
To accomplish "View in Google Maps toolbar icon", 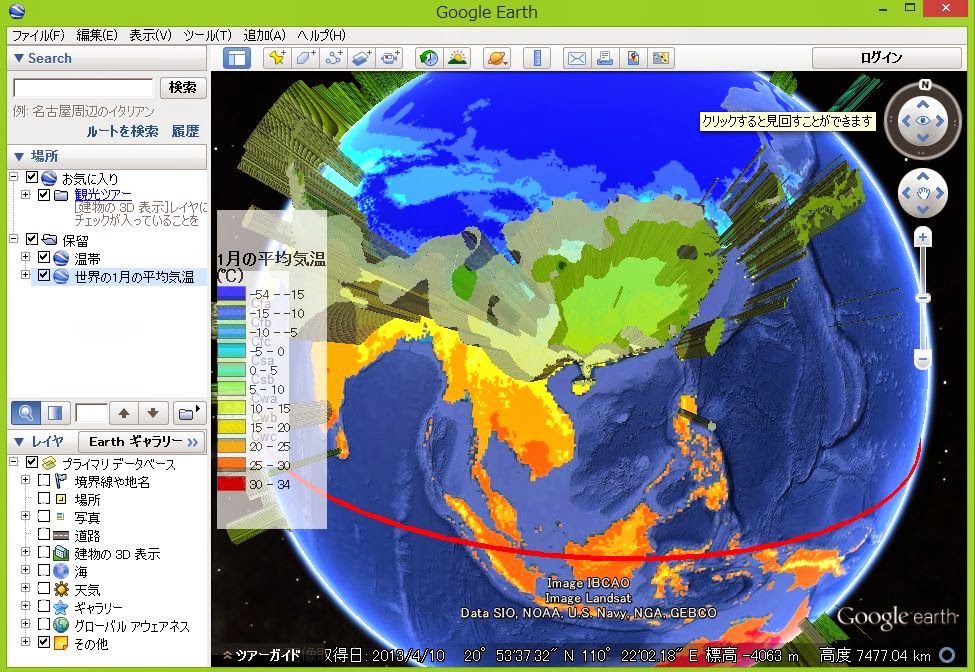I will coord(661,58).
